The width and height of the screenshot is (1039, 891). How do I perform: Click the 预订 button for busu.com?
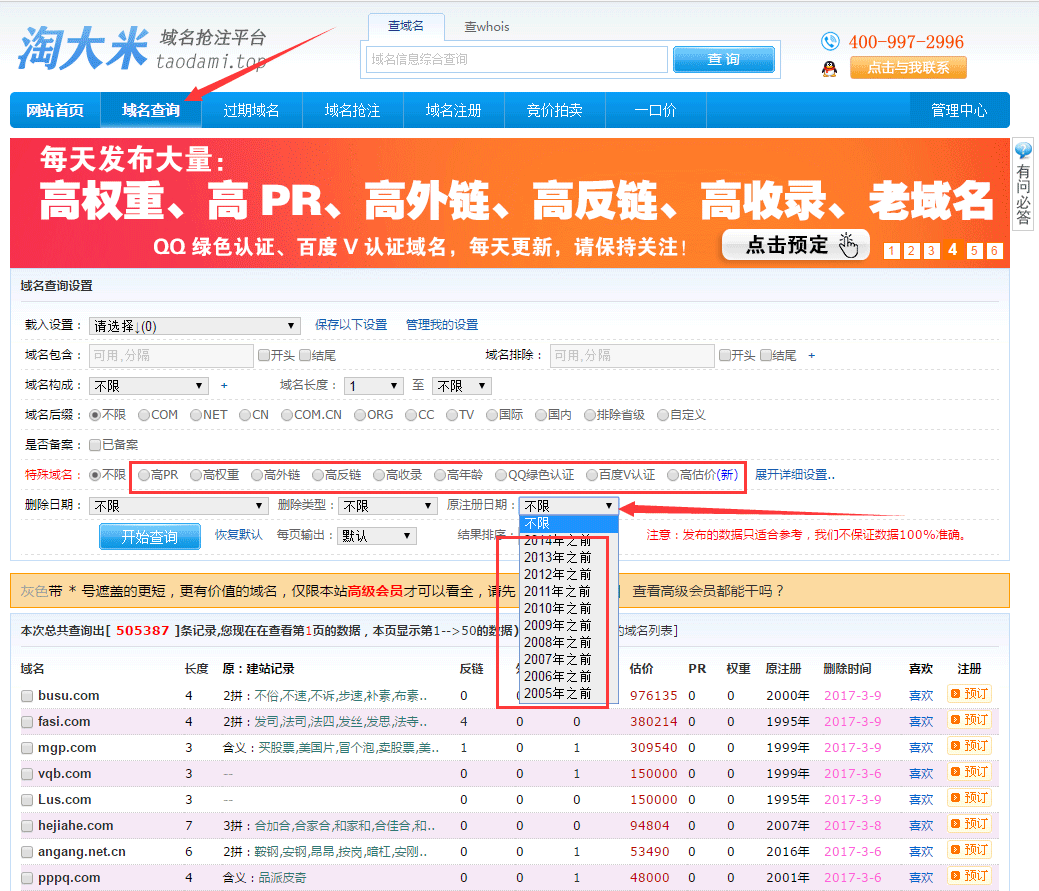969,694
